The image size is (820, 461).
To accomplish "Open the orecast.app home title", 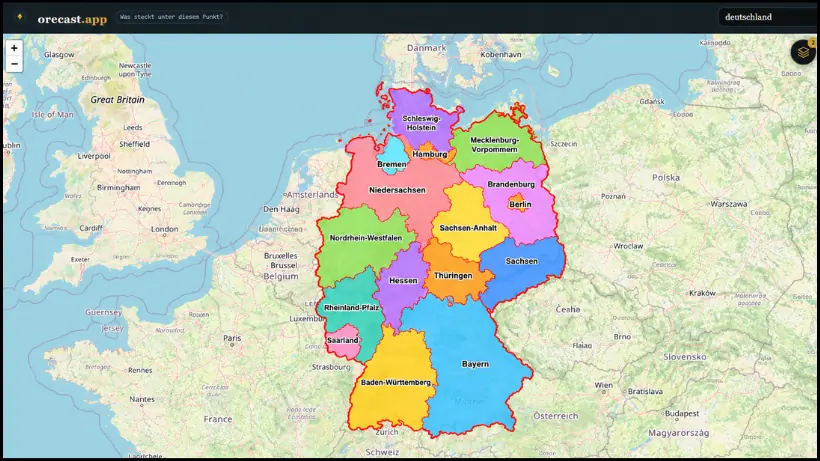I will pyautogui.click(x=72, y=19).
